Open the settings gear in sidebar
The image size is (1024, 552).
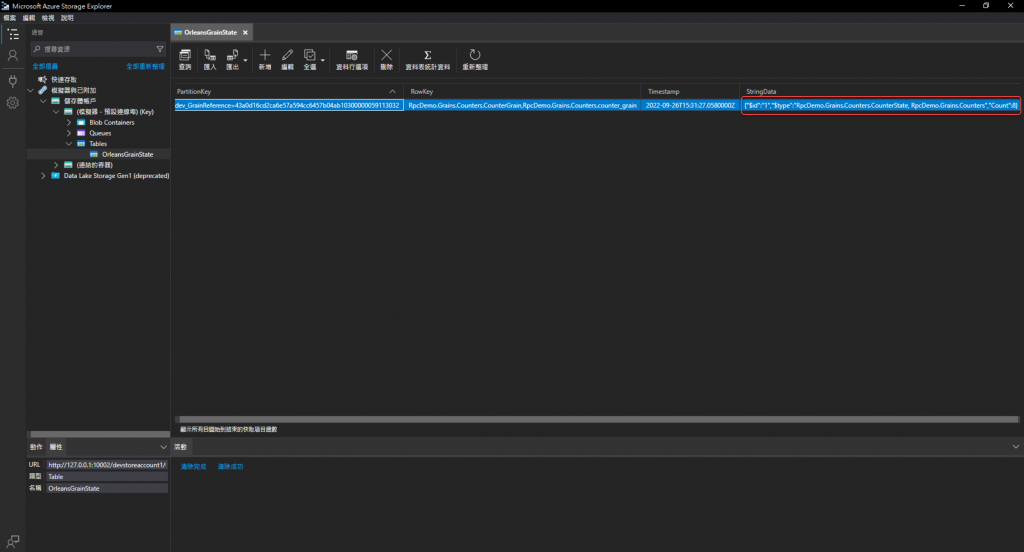click(12, 103)
